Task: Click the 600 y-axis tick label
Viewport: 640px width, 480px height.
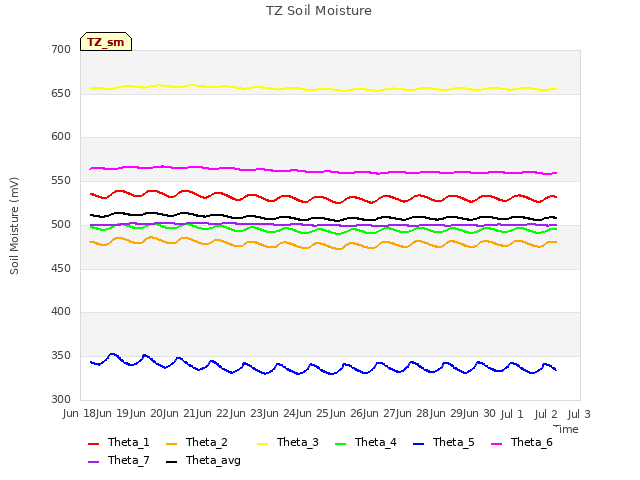Action: click(x=61, y=137)
